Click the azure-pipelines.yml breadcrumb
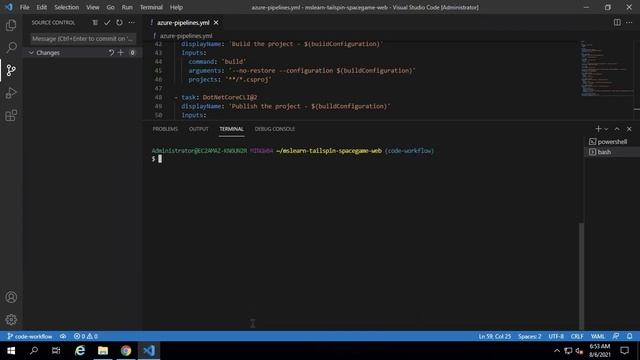640x360 pixels. point(186,36)
